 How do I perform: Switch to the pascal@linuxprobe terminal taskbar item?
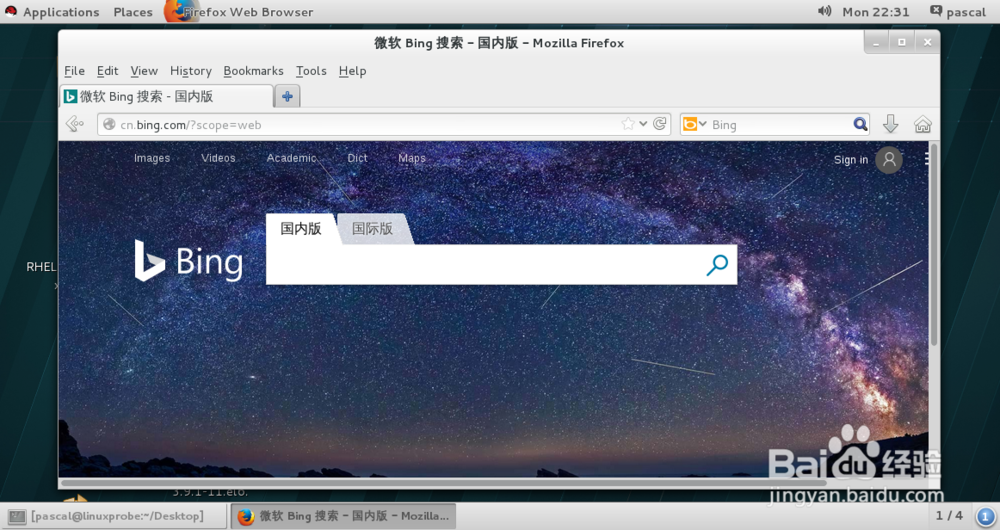pos(115,516)
